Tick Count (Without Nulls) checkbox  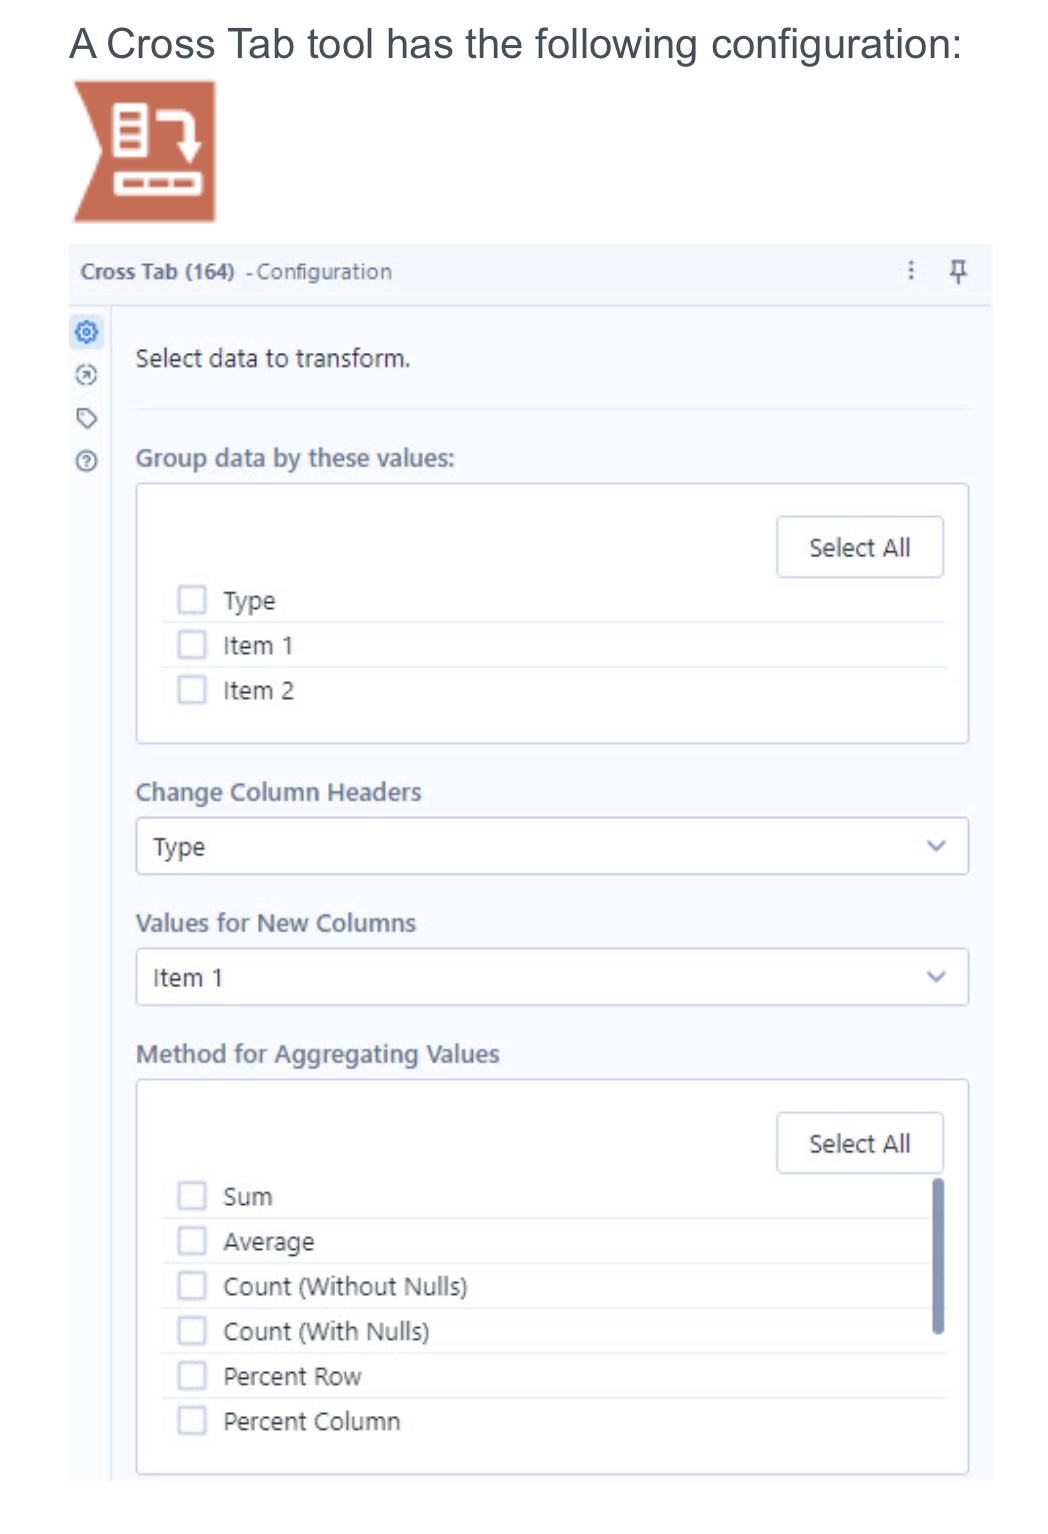[191, 1286]
